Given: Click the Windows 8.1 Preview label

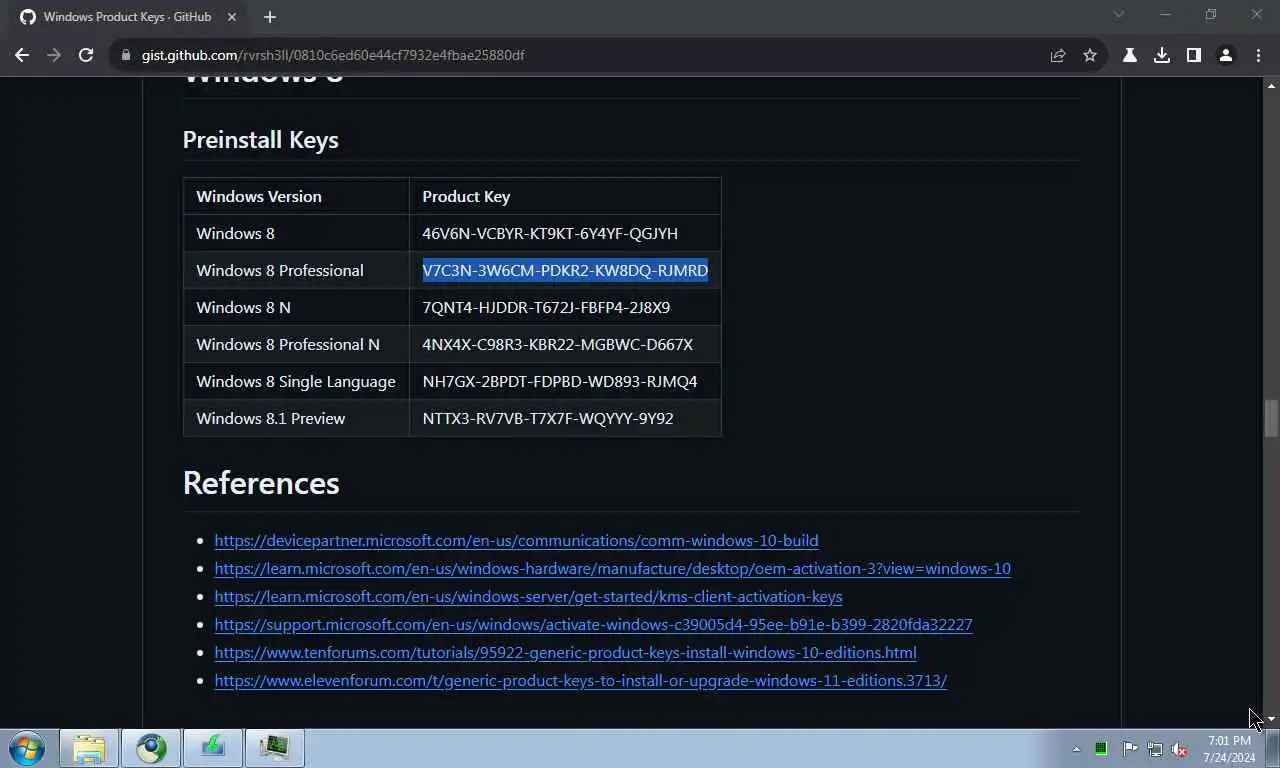Looking at the screenshot, I should pyautogui.click(x=270, y=418).
